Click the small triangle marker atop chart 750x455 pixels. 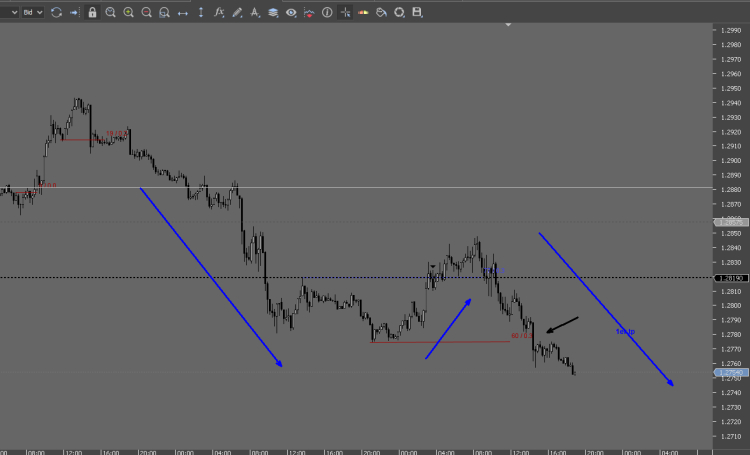click(508, 24)
